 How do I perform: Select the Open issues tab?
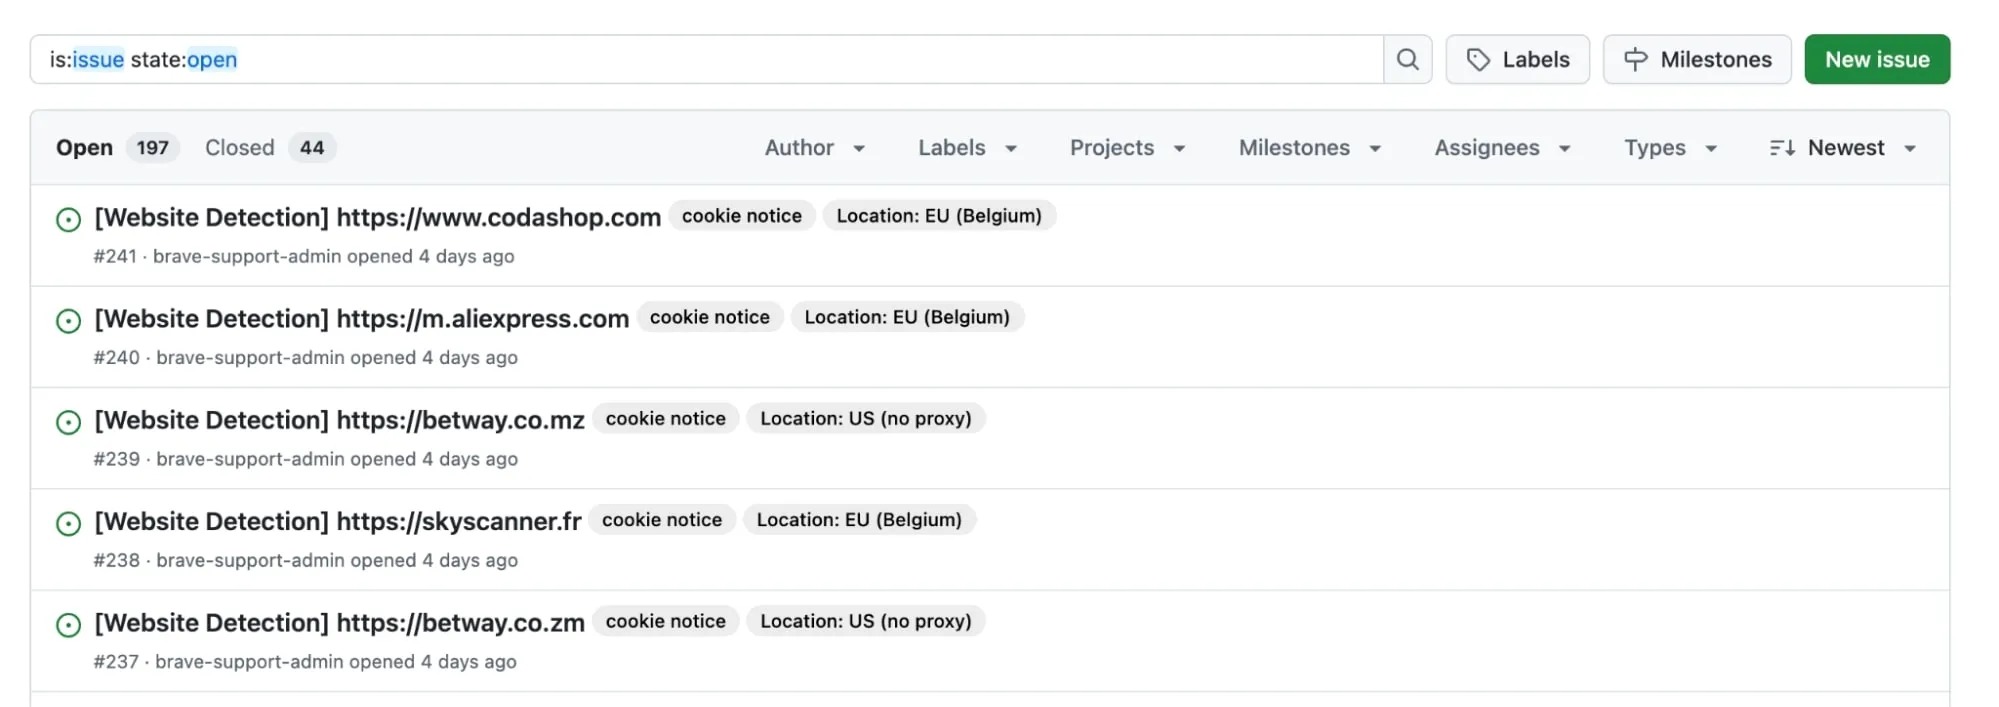(115, 148)
